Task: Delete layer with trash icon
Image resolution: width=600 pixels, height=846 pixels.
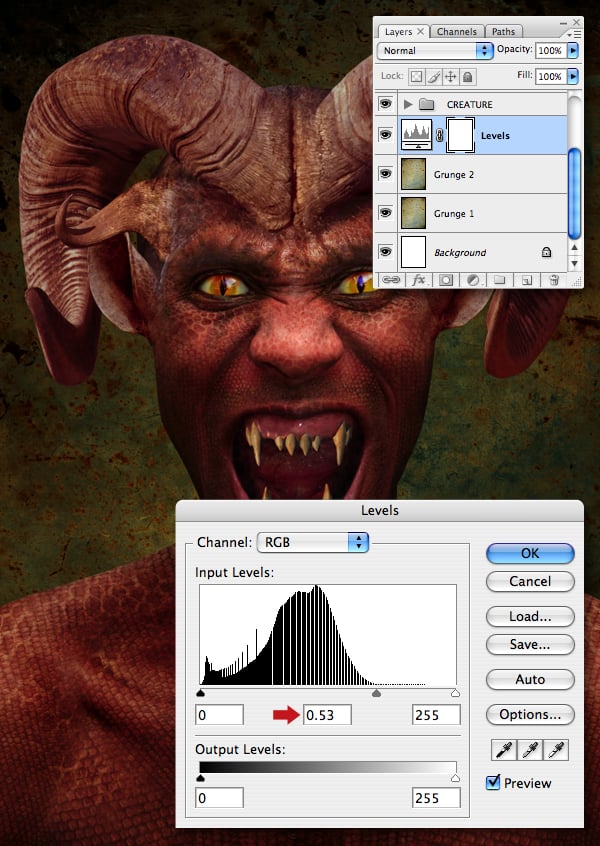Action: pos(554,280)
